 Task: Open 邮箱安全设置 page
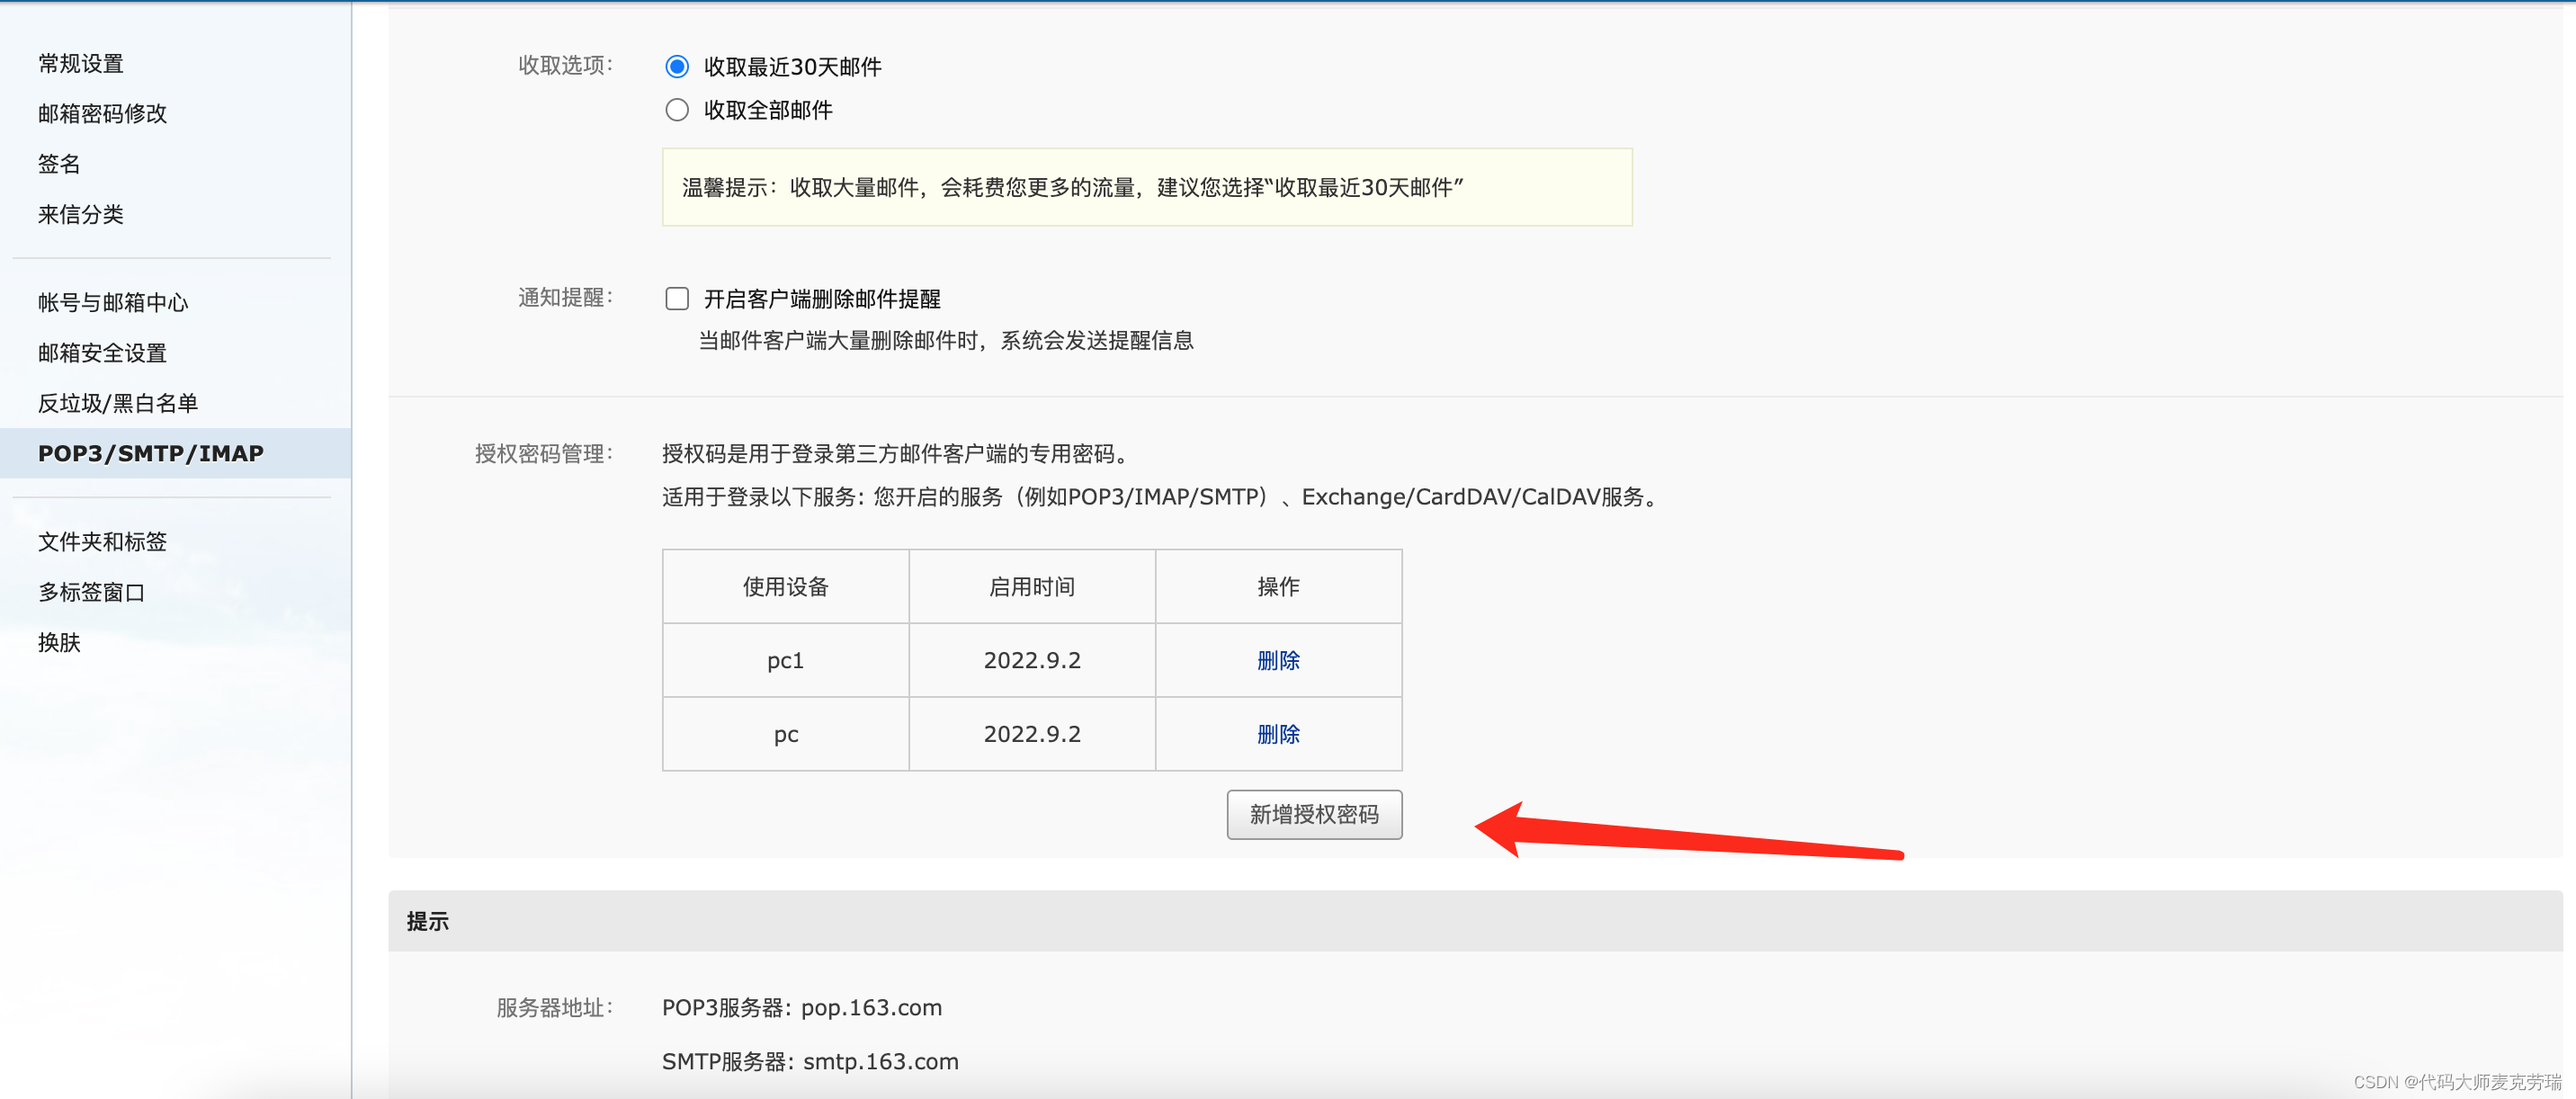pyautogui.click(x=102, y=353)
